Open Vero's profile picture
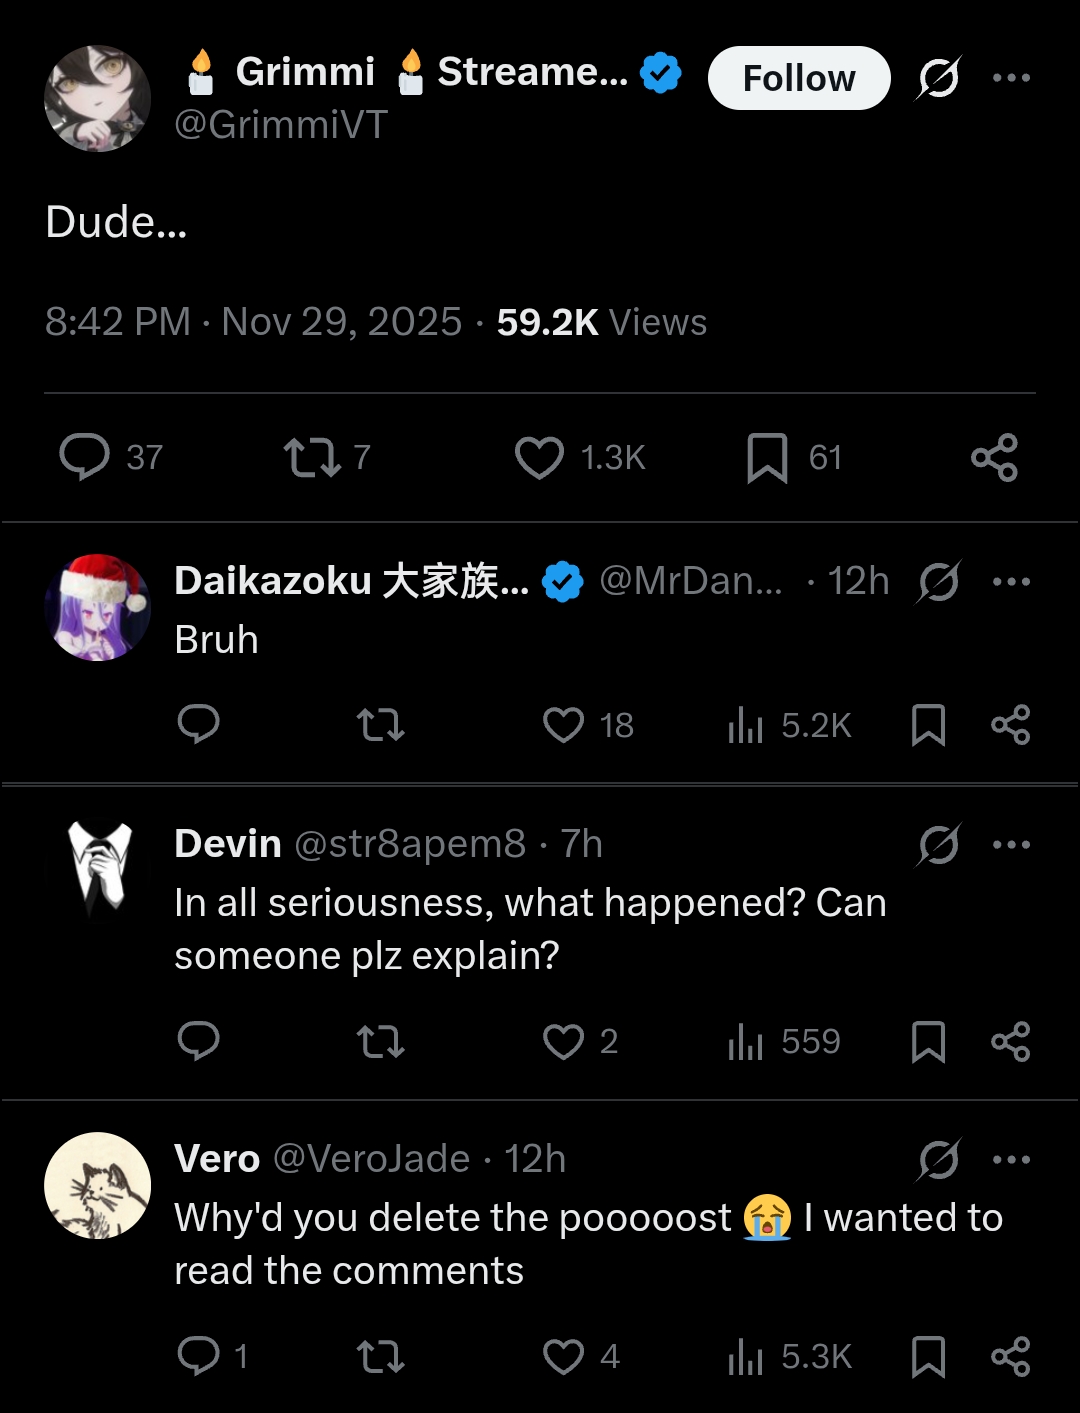The height and width of the screenshot is (1413, 1080). pos(98,1185)
